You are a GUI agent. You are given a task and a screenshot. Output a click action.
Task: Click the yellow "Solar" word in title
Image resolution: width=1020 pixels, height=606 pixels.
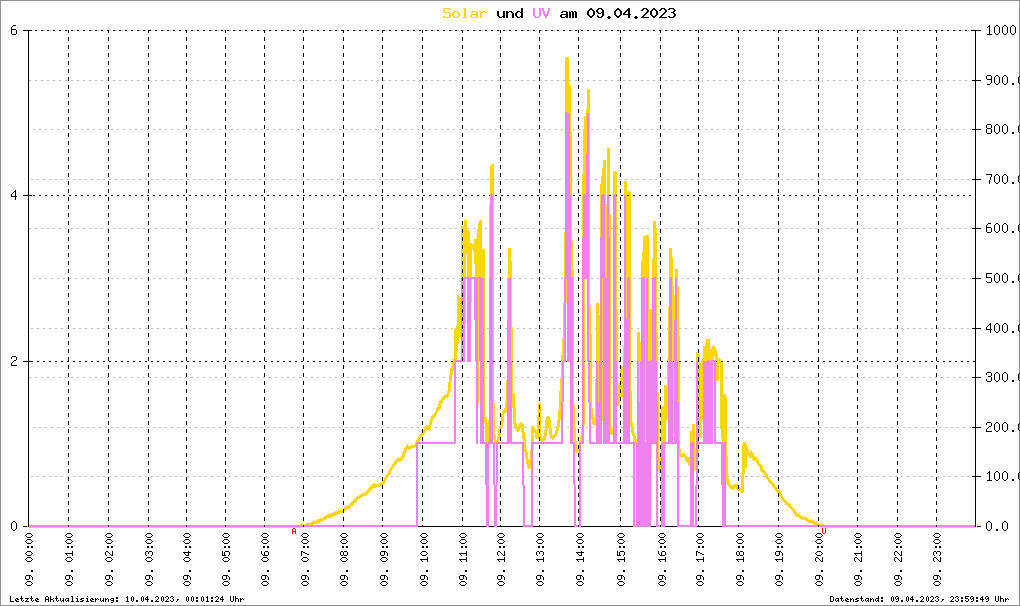465,13
